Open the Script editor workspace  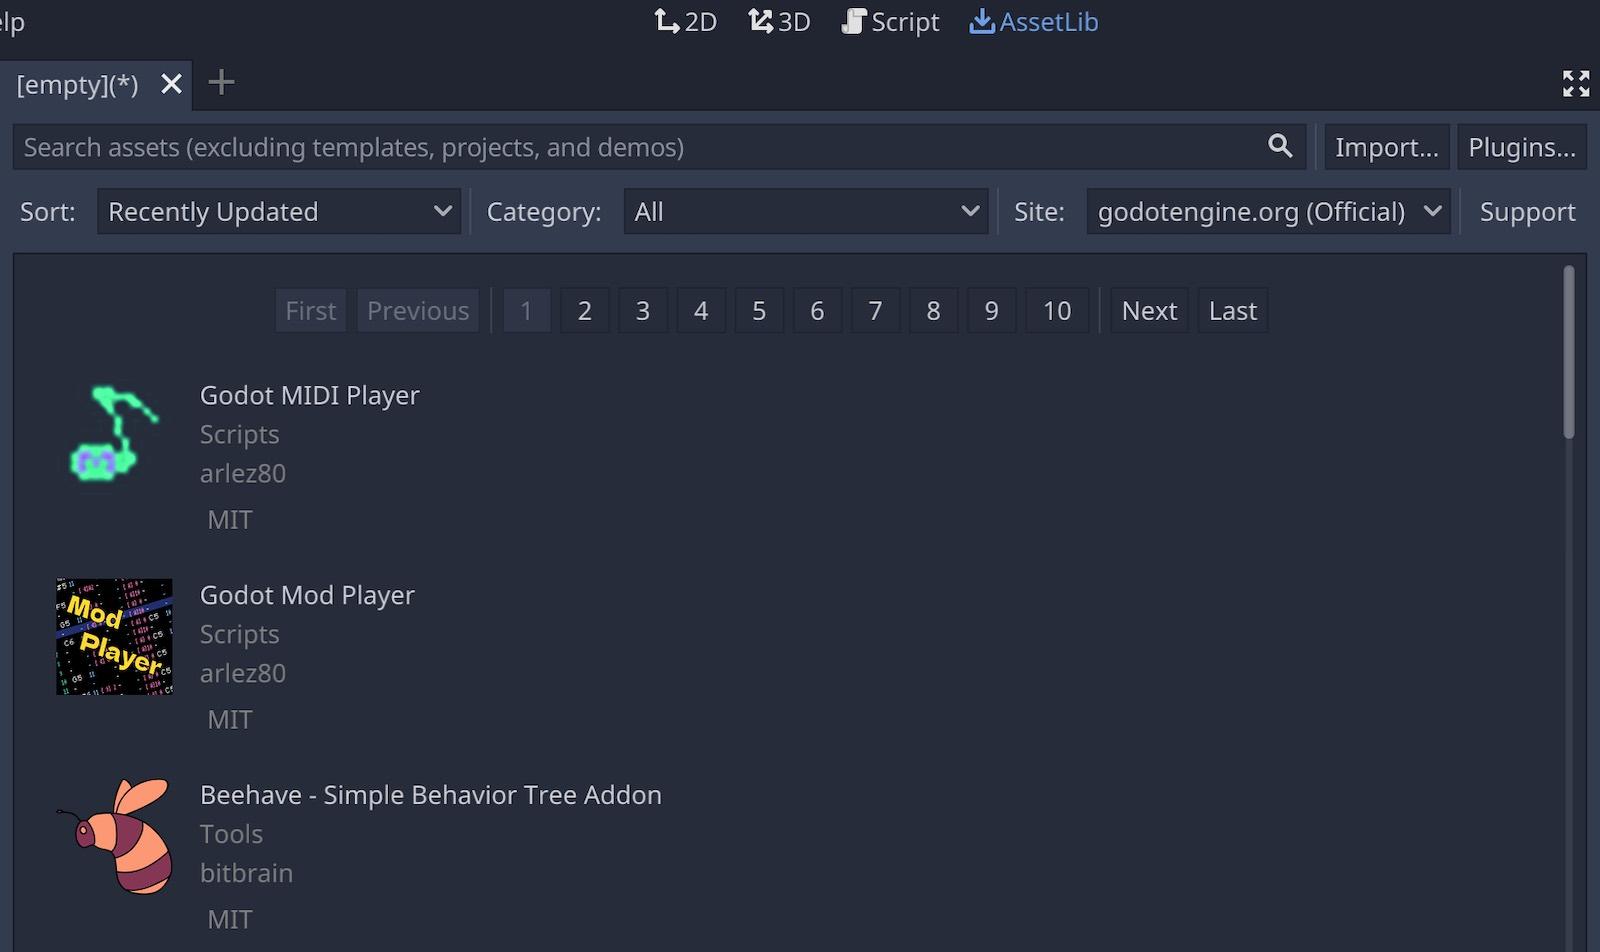coord(890,21)
